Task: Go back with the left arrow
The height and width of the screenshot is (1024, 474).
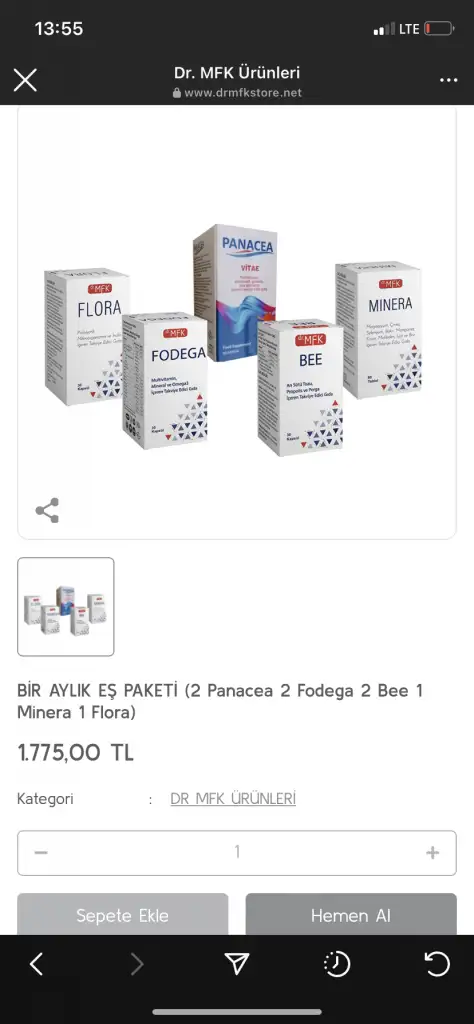Action: (37, 964)
